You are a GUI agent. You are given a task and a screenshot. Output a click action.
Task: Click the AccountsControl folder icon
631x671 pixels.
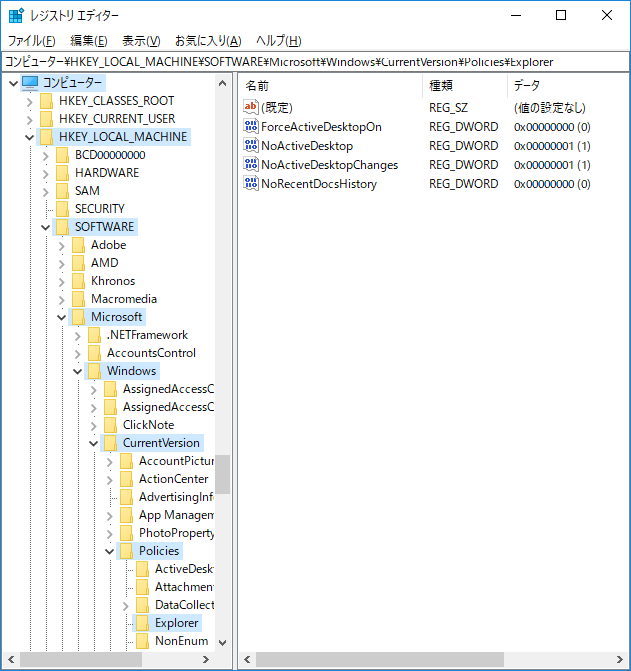point(94,353)
